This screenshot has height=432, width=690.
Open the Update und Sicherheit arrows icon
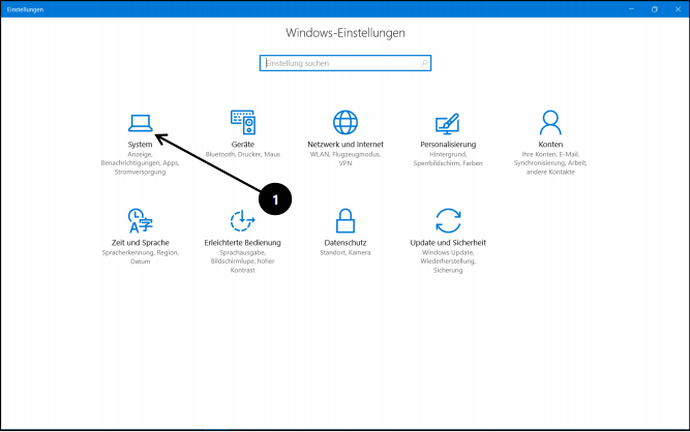pos(448,220)
